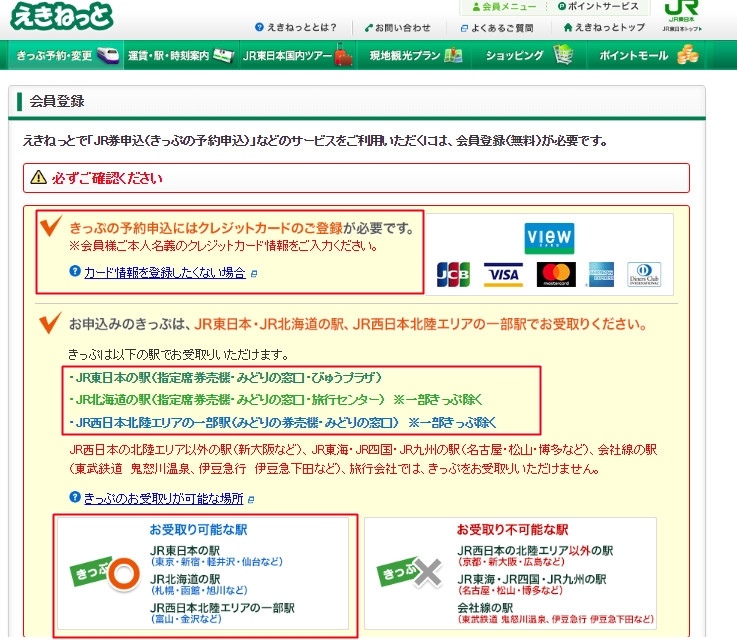Open 現地観光プラン menu tab

point(415,55)
